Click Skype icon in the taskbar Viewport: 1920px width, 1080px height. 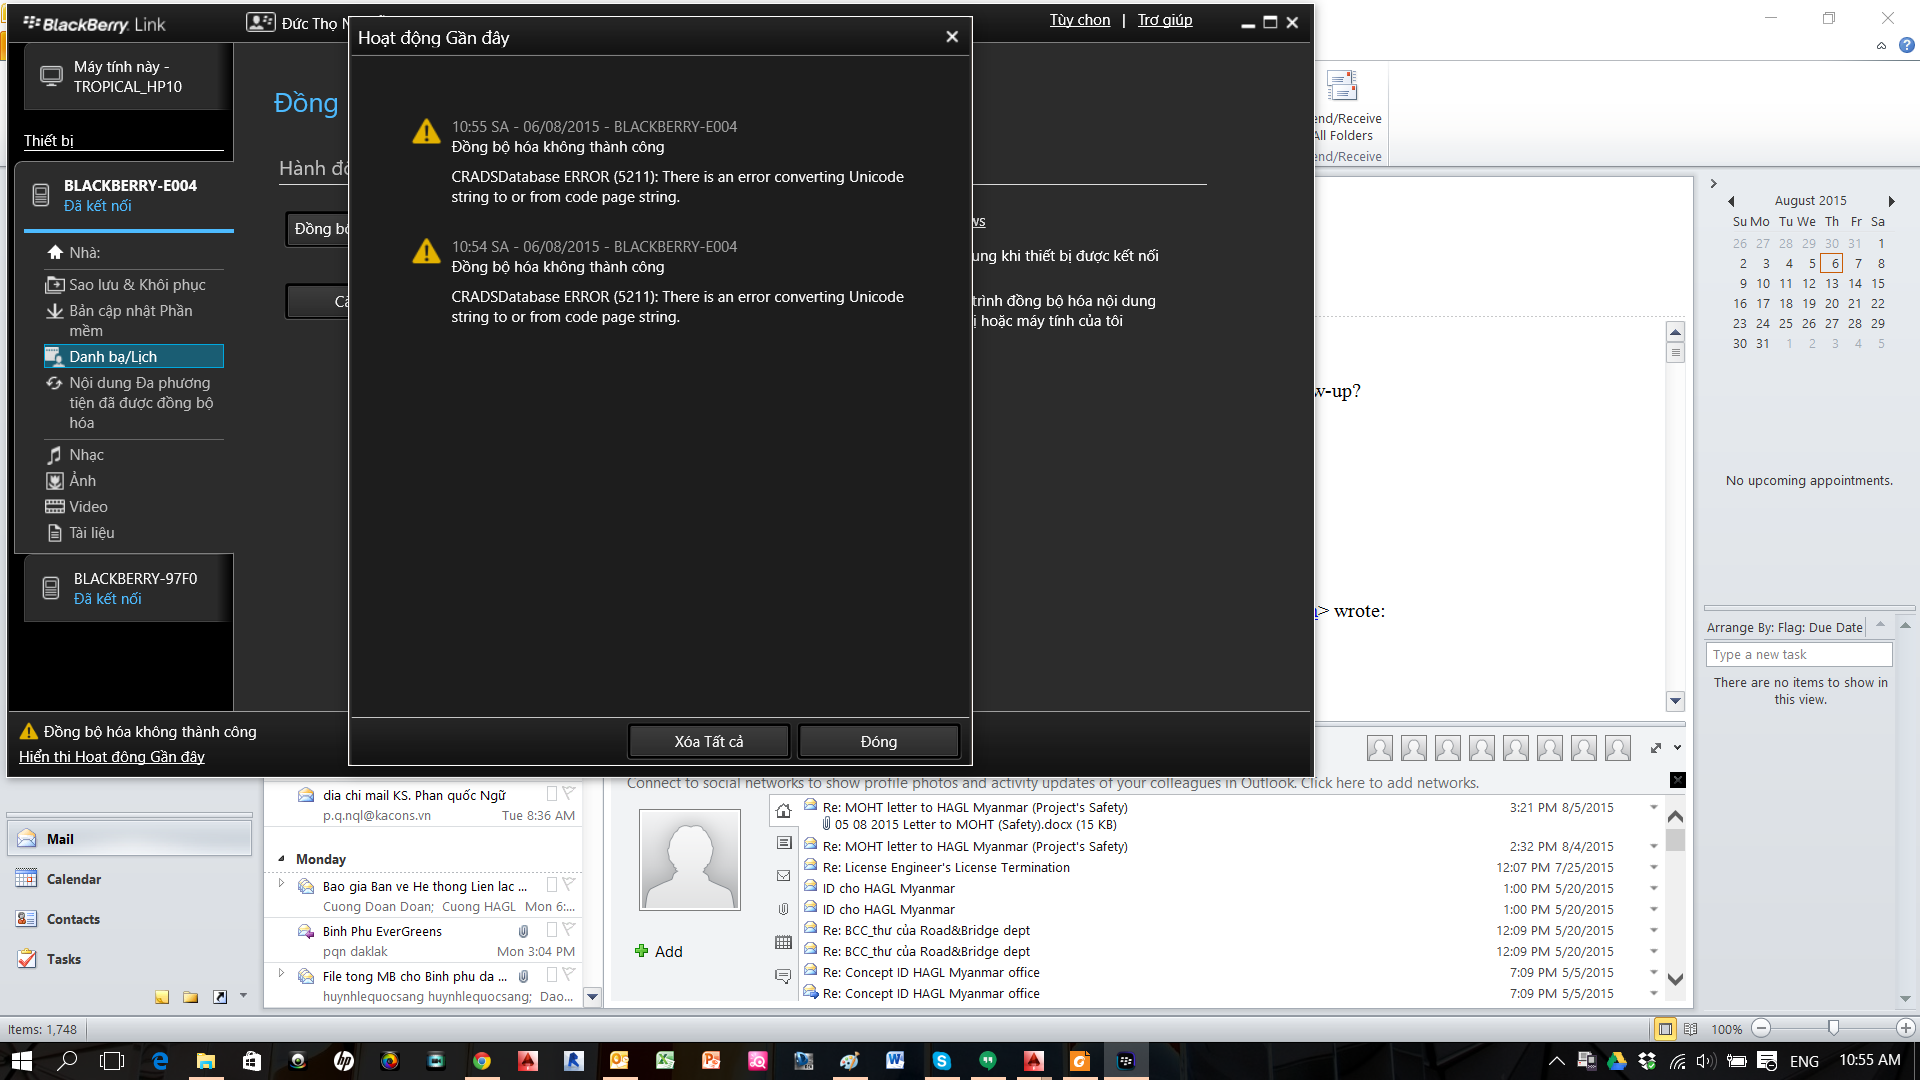(941, 1061)
